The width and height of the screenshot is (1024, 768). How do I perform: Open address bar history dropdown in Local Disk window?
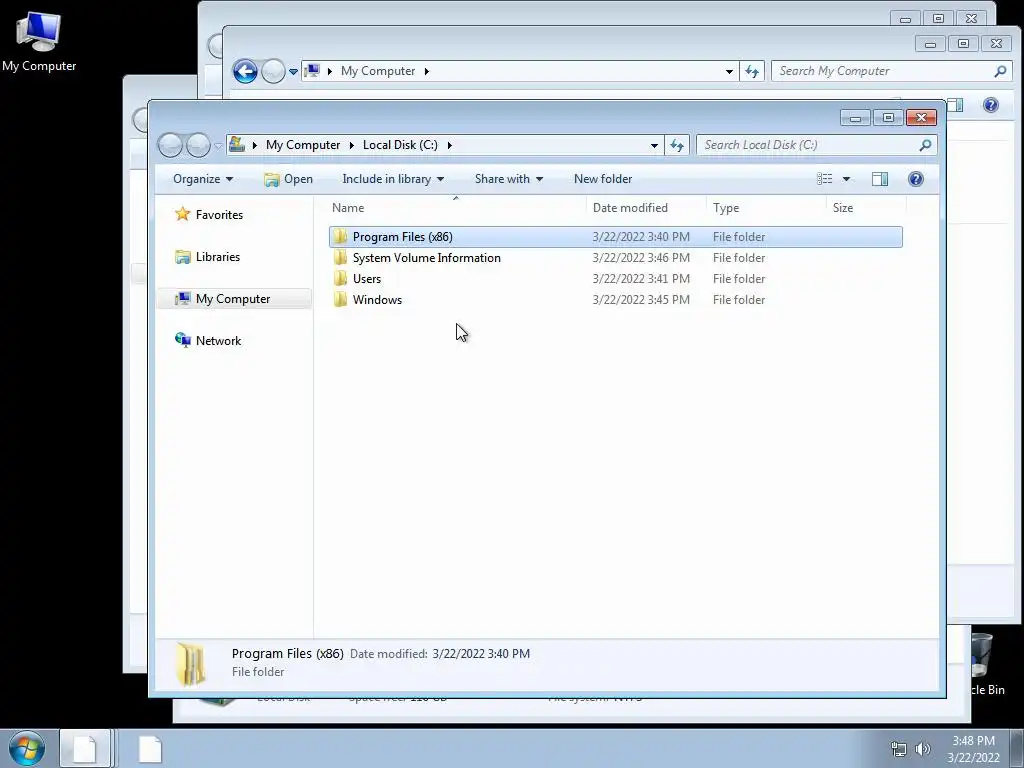tap(654, 145)
